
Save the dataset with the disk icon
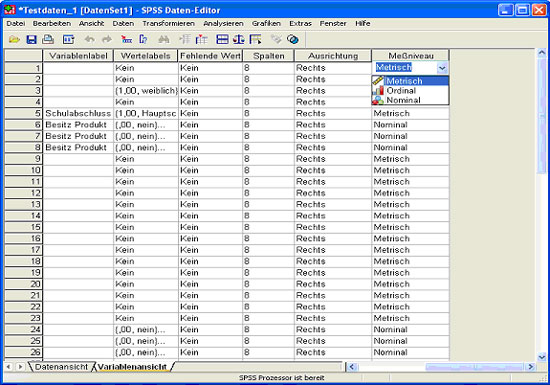(x=32, y=39)
